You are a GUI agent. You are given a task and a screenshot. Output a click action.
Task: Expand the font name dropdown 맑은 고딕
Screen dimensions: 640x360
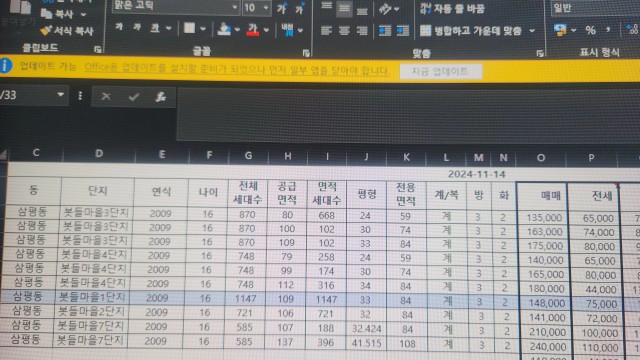tap(235, 7)
